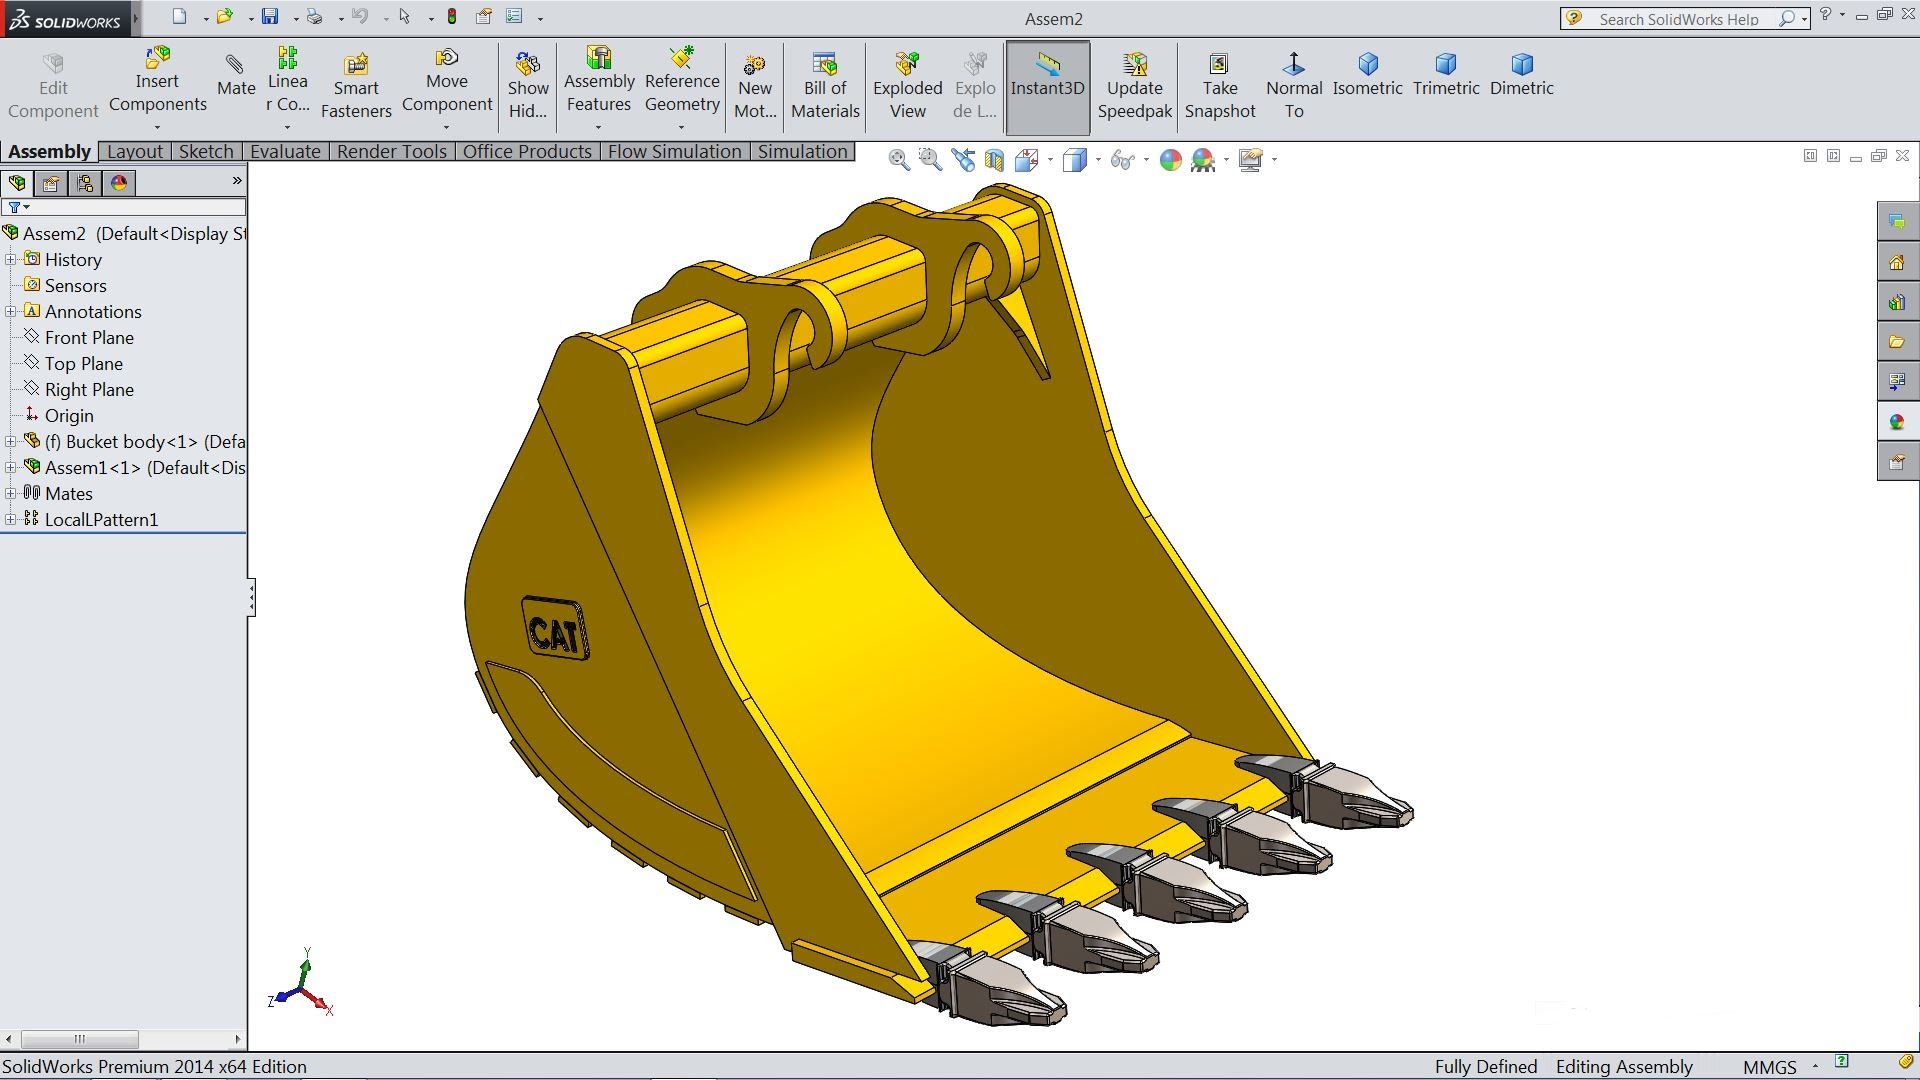The width and height of the screenshot is (1920, 1080).
Task: Open the ConfigurationManager tab in the left panel
Action: point(84,183)
